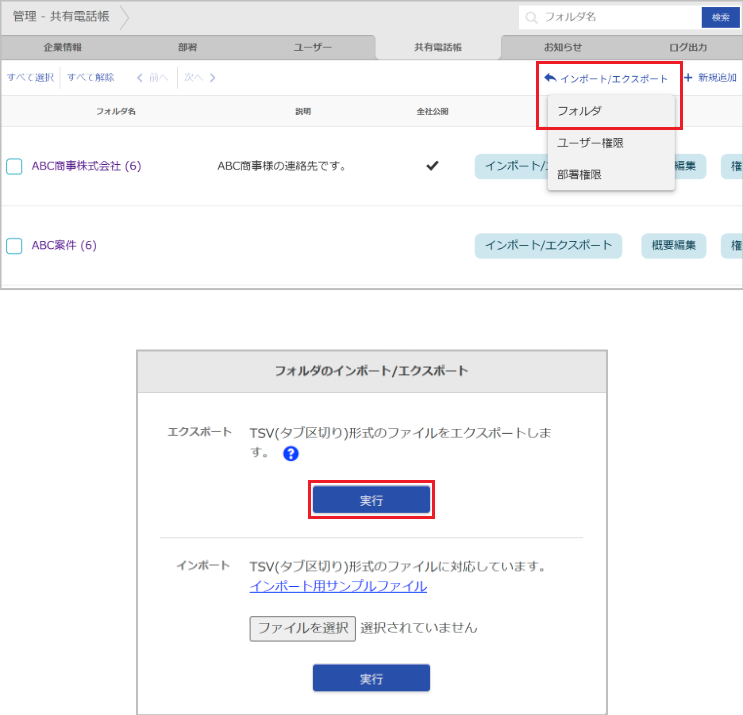Click 概要編集 for the ABC案件 row
Screen dimensions: 743x715
pyautogui.click(x=673, y=245)
